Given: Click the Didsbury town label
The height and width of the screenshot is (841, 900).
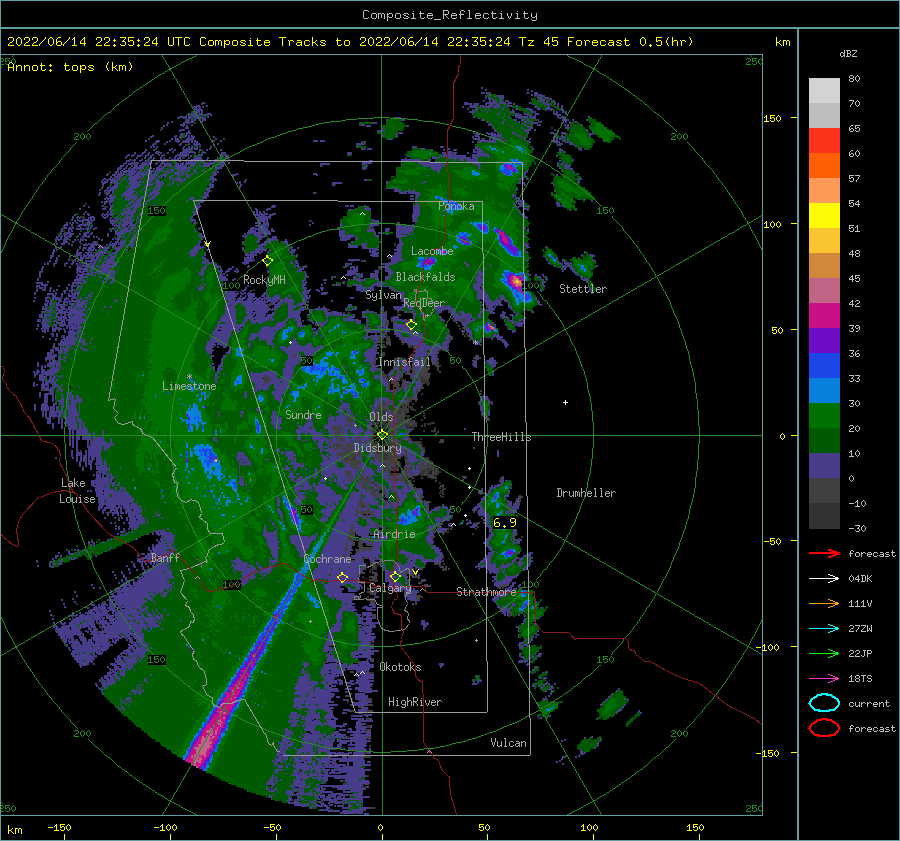Looking at the screenshot, I should (x=377, y=448).
